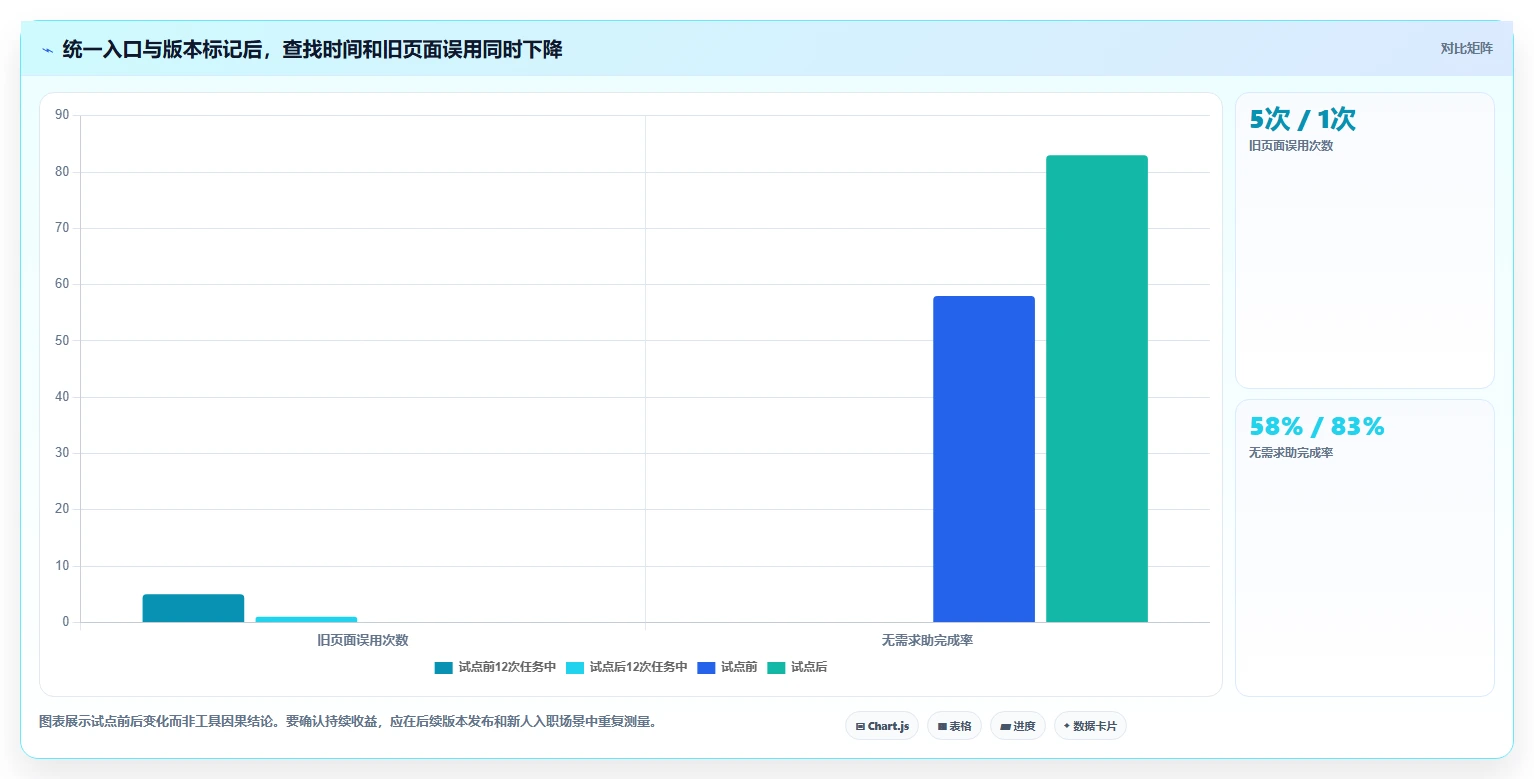Click the icon in the Chart.js chip
Image resolution: width=1534 pixels, height=779 pixels.
point(860,727)
